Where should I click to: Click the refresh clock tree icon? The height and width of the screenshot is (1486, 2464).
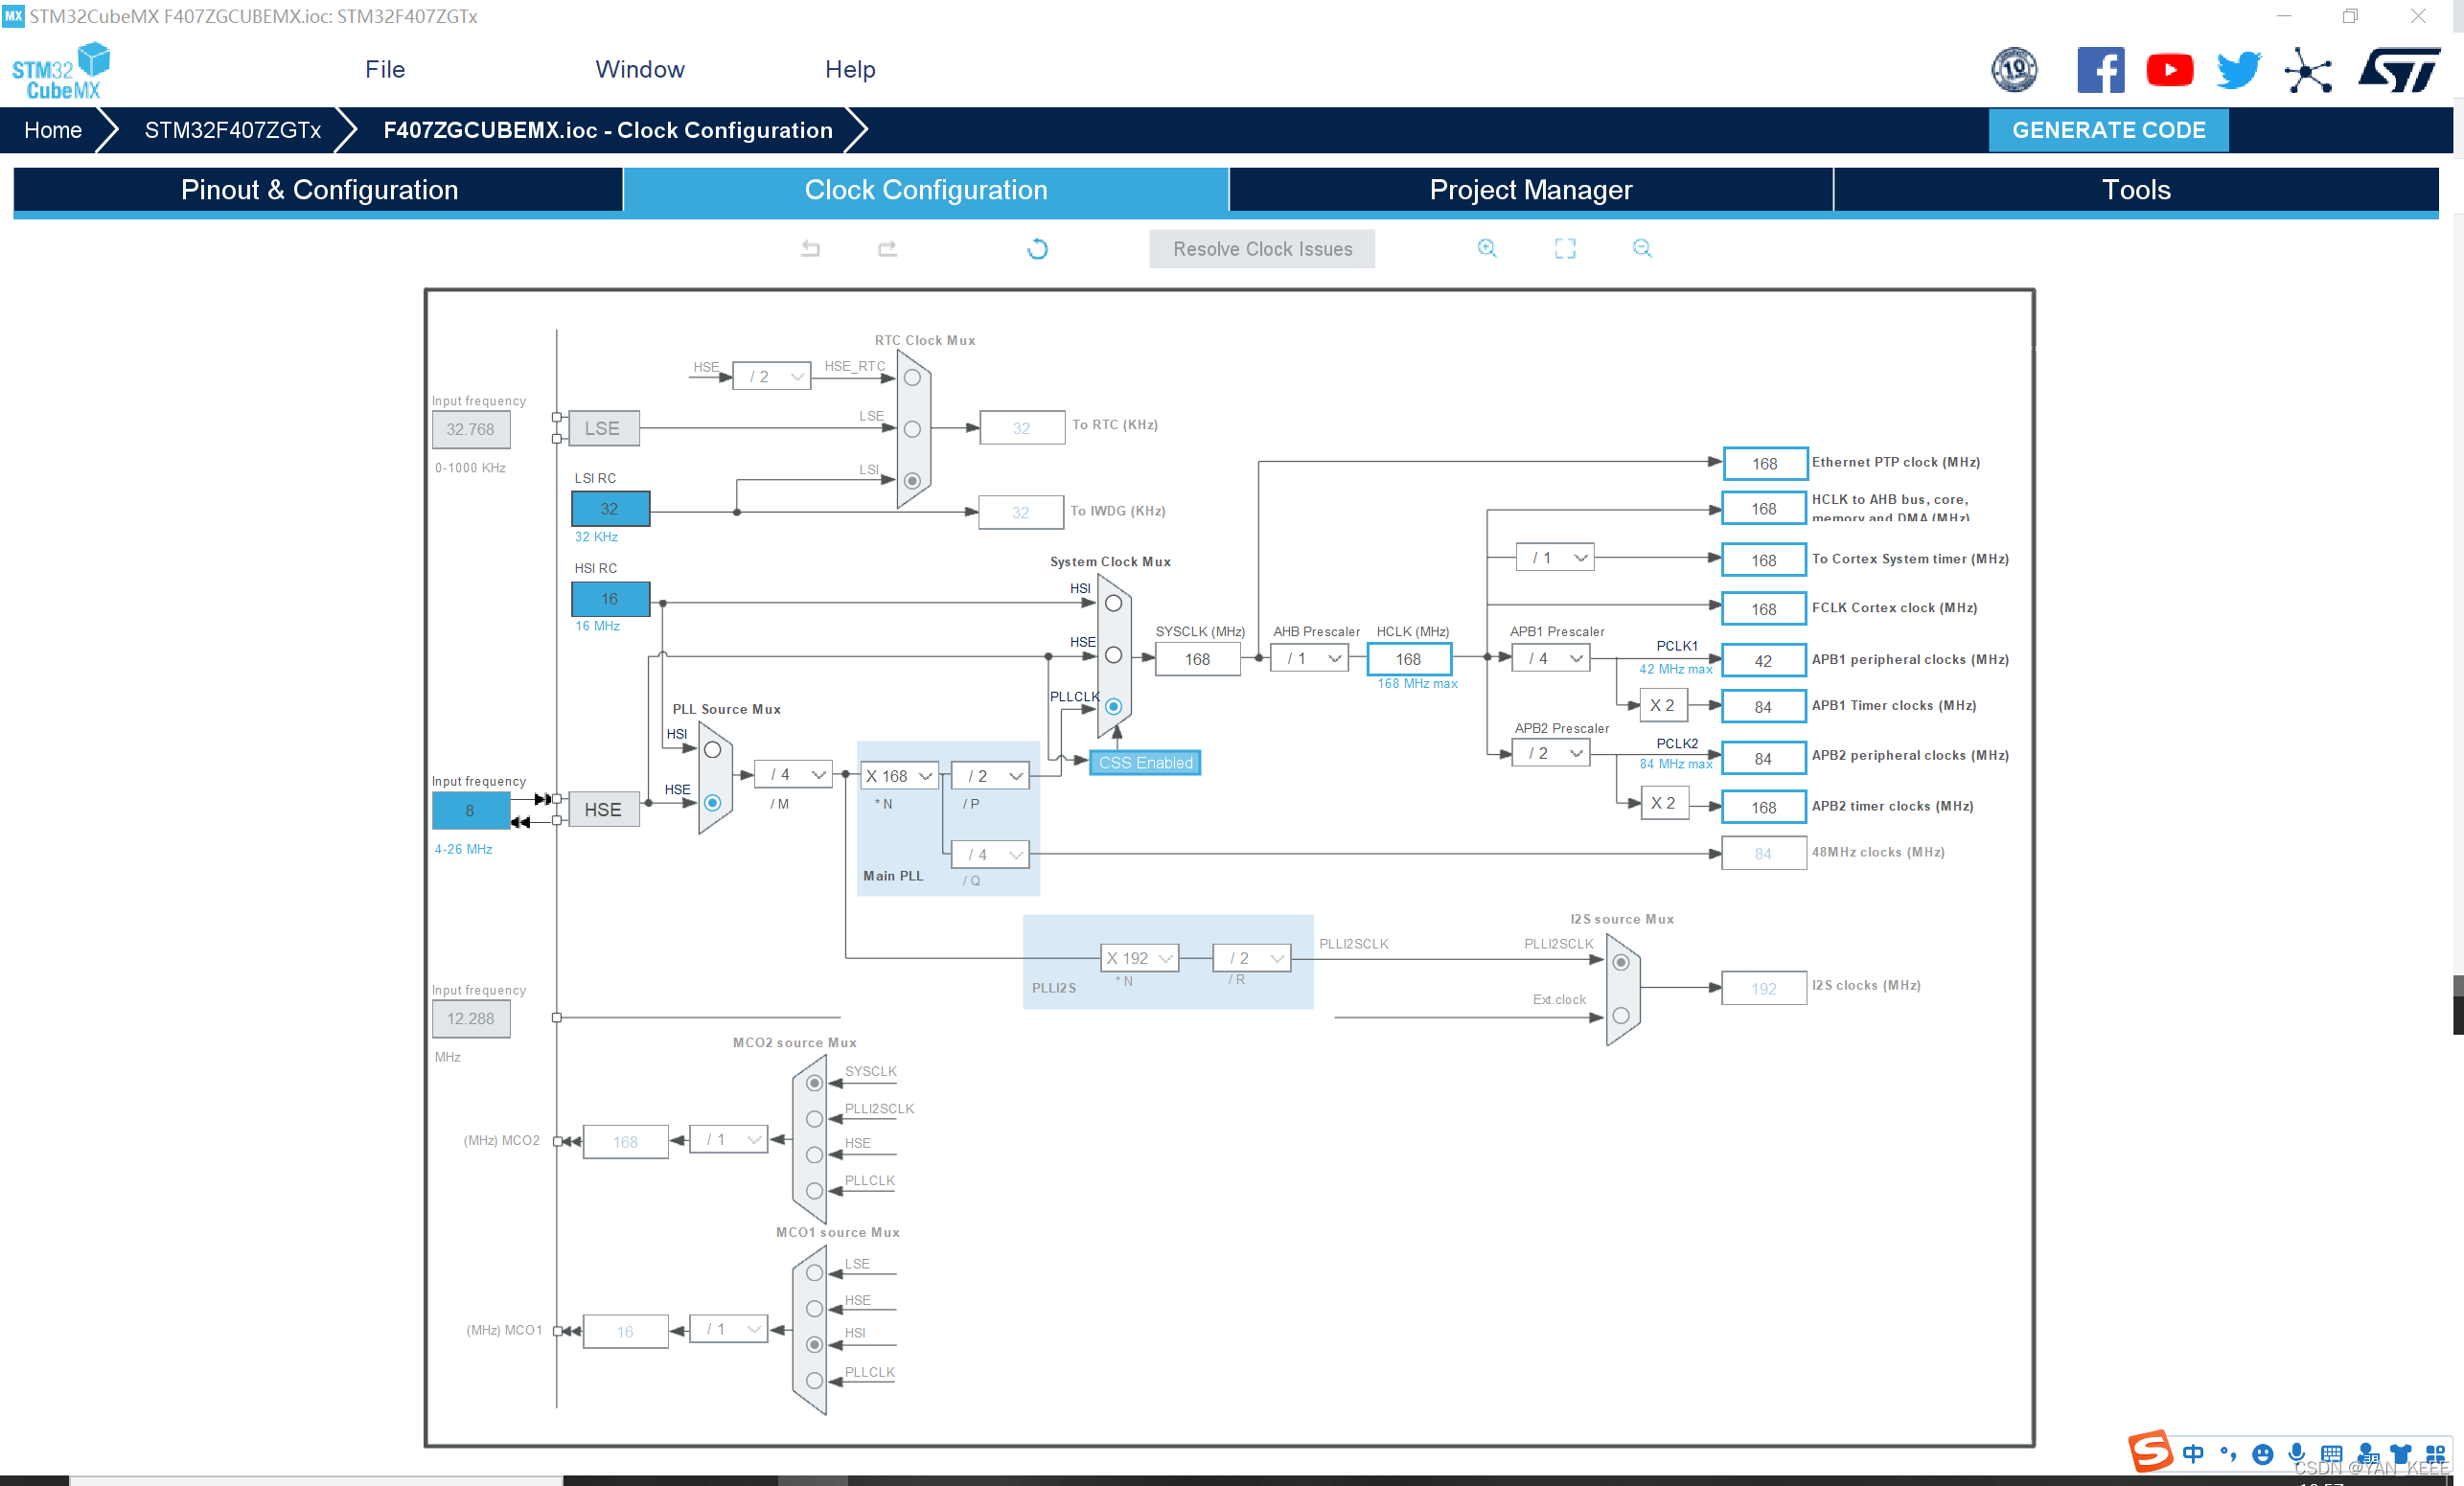1037,248
